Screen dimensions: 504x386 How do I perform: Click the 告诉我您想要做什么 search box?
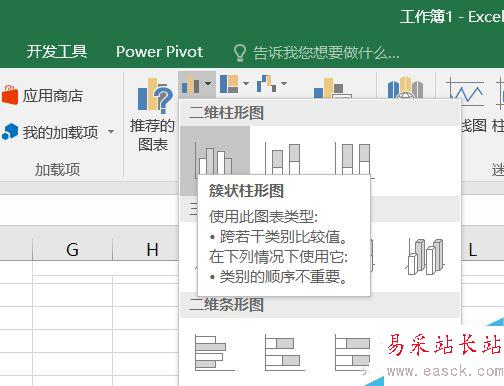pyautogui.click(x=326, y=53)
